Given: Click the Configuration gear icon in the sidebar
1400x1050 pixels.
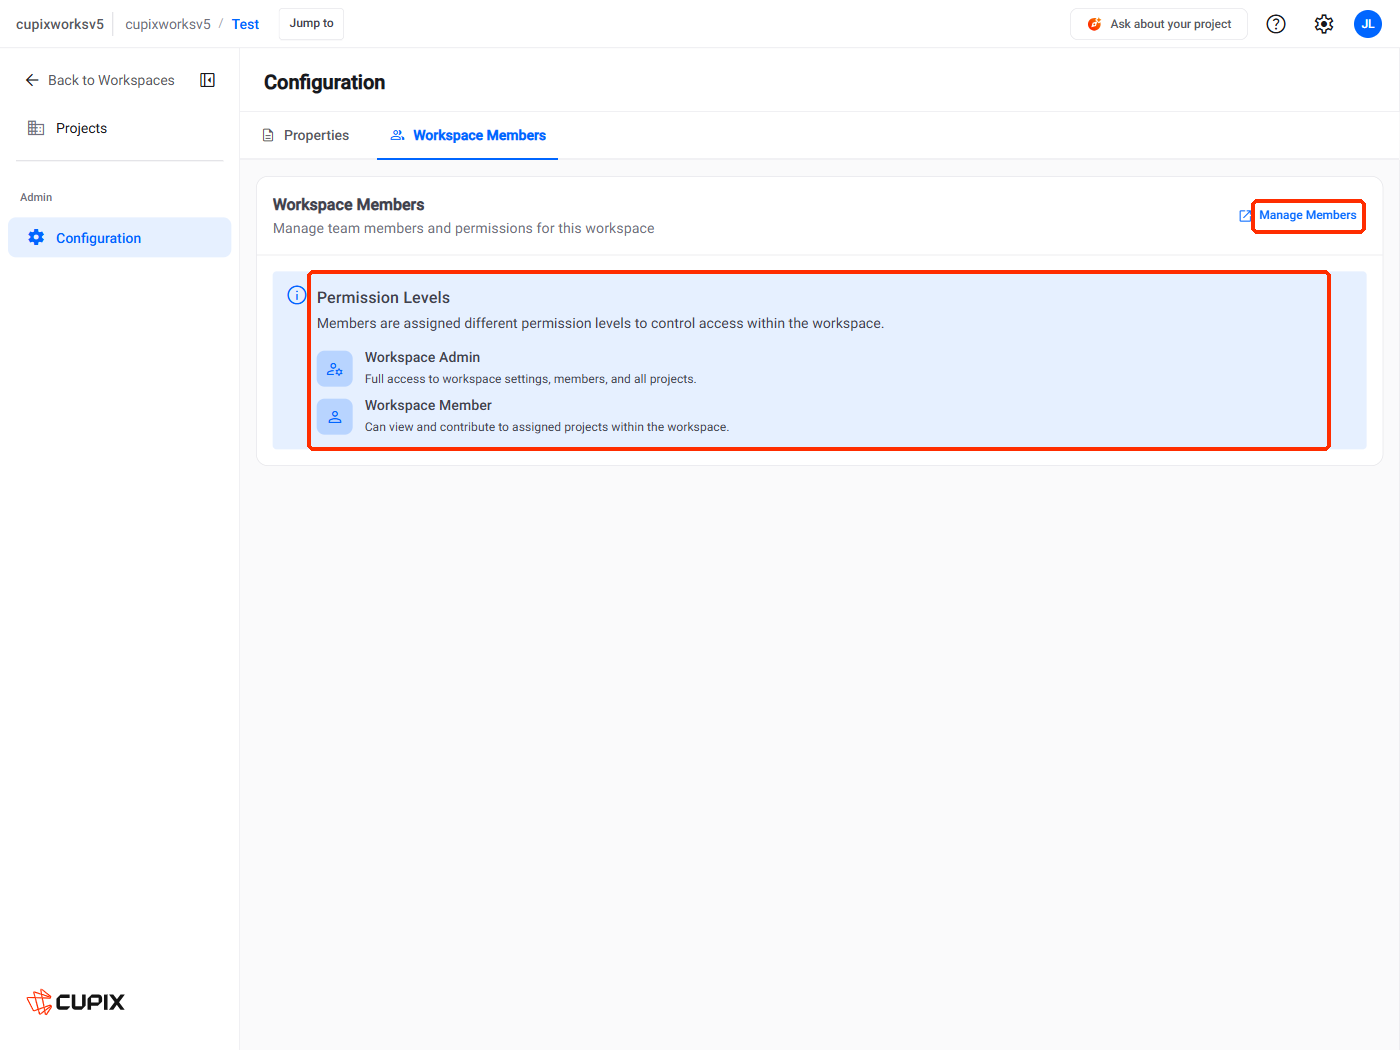Looking at the screenshot, I should (x=36, y=237).
